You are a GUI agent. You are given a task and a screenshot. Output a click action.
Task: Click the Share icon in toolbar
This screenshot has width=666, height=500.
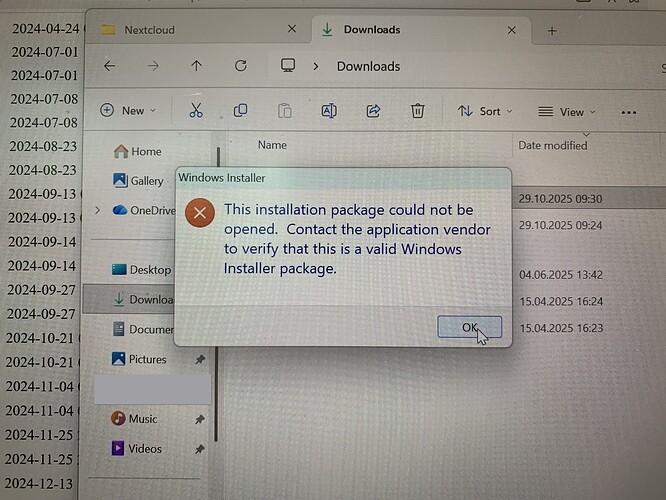point(373,111)
